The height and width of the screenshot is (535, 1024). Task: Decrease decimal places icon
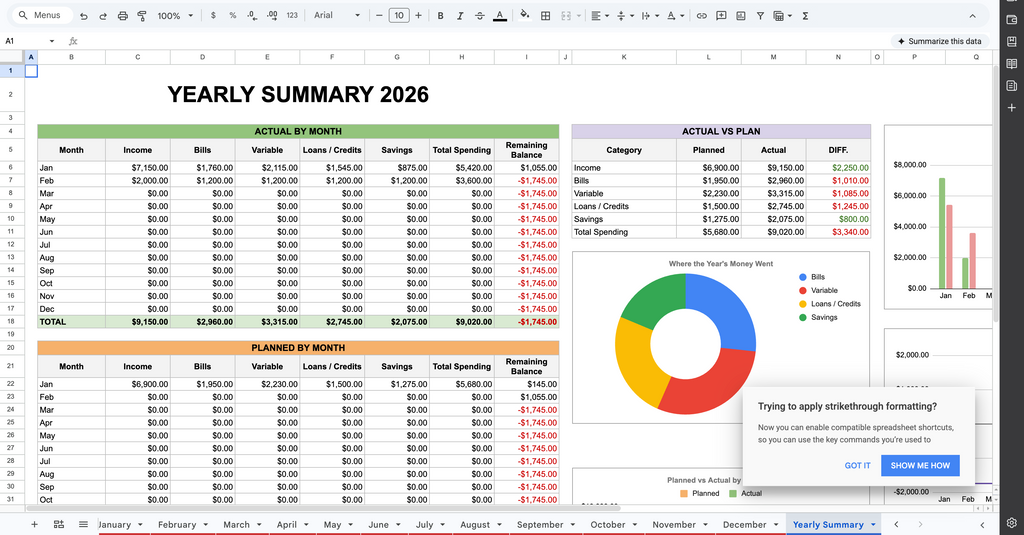252,16
